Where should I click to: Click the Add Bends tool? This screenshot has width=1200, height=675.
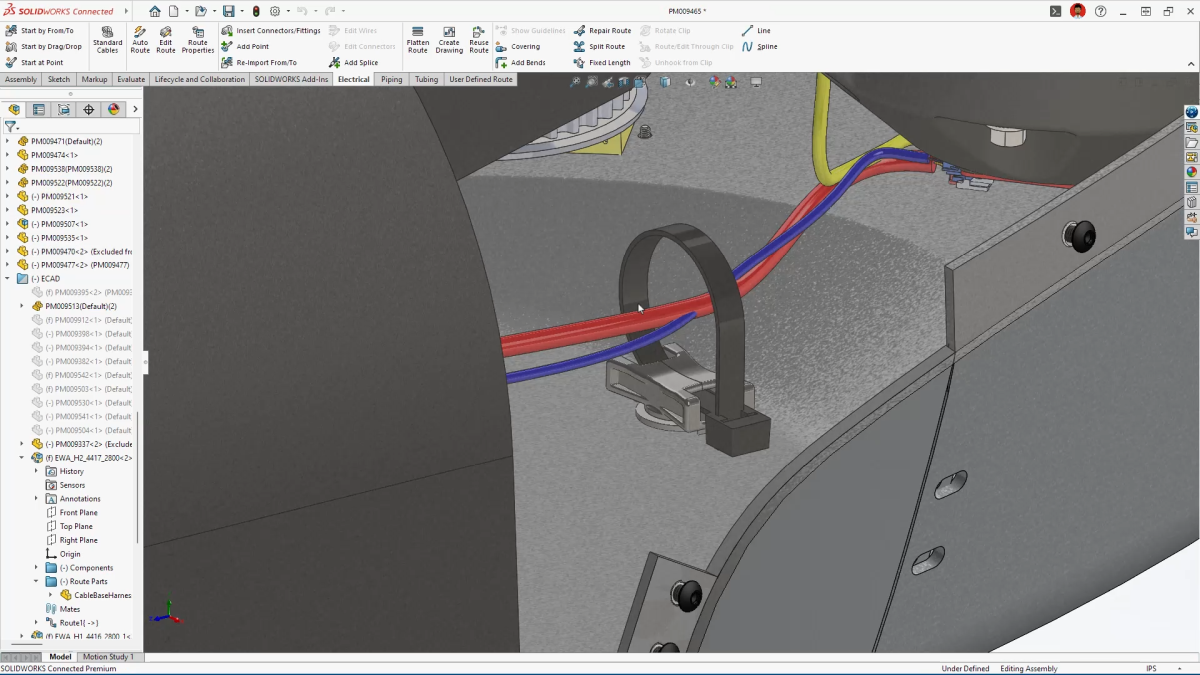point(528,62)
